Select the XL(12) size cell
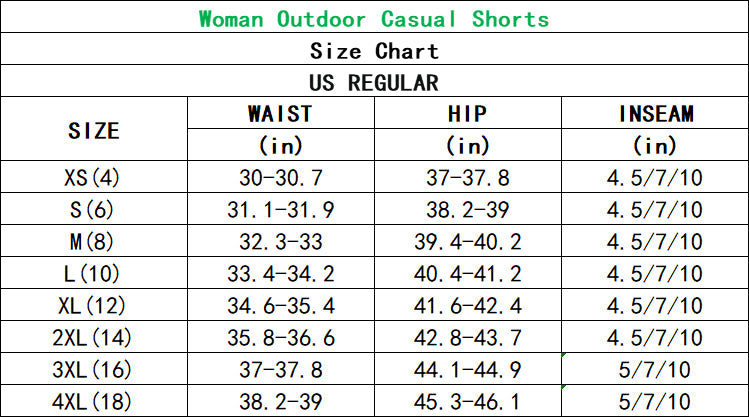 (92, 306)
